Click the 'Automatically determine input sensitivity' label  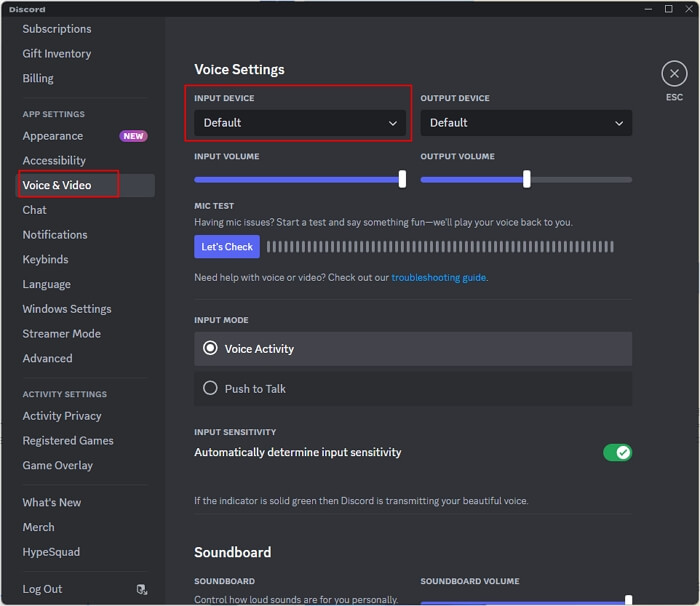[x=298, y=452]
